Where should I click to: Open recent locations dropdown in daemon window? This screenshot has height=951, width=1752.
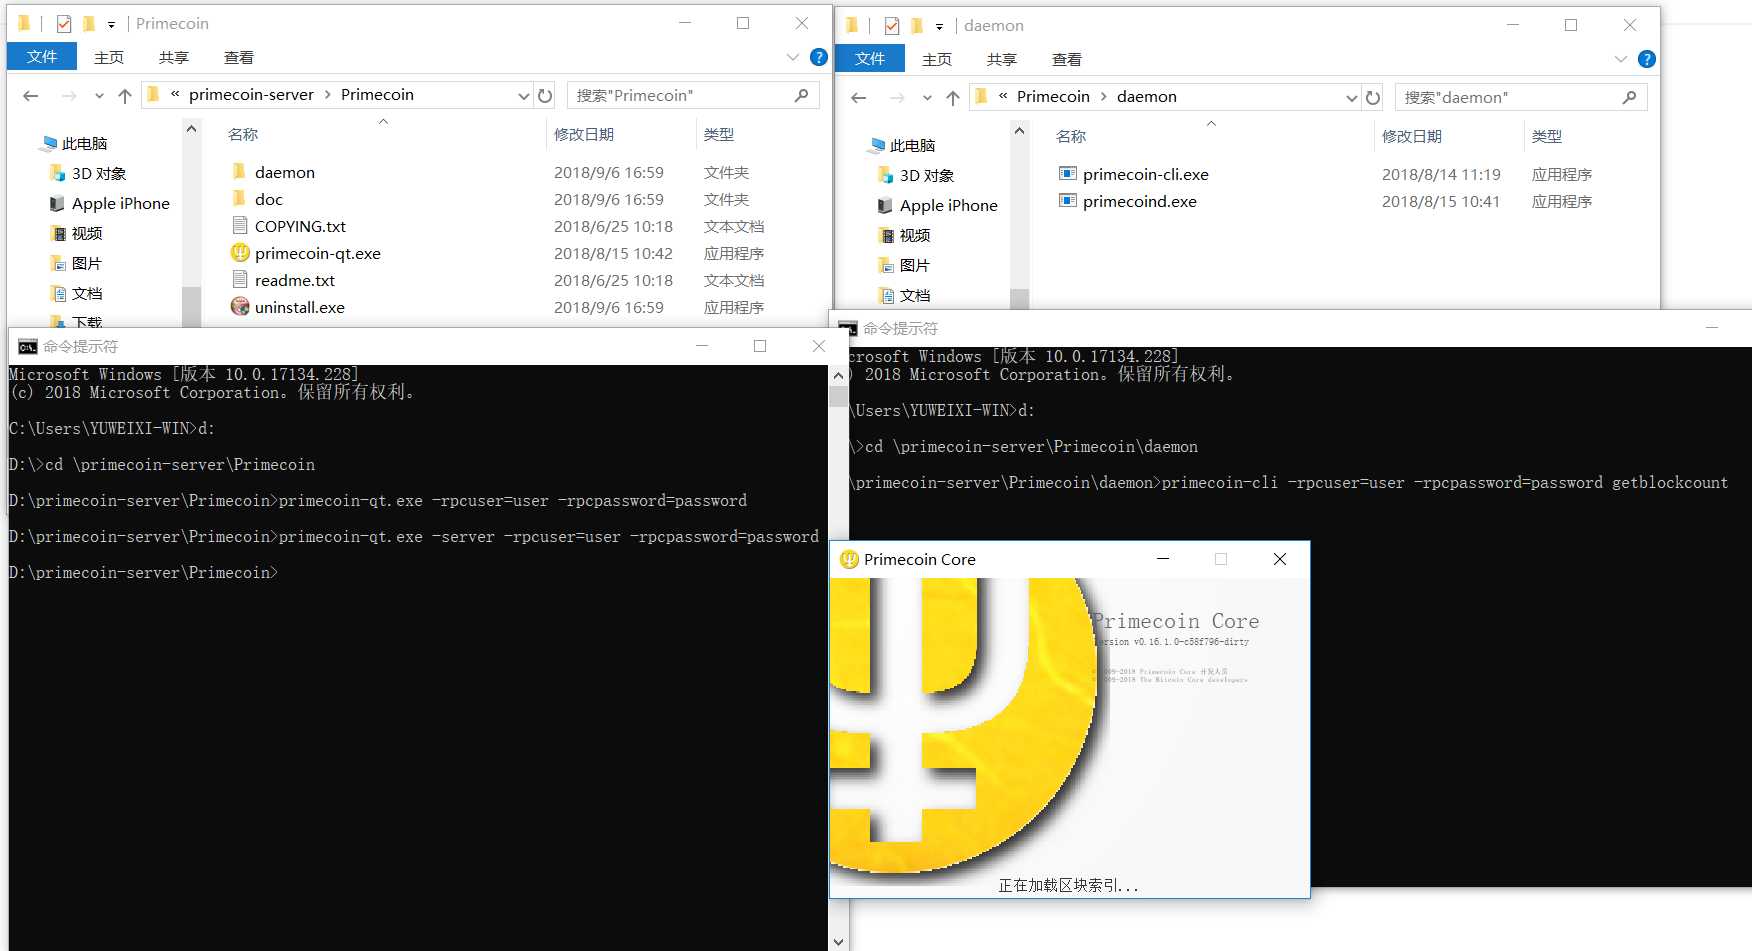point(927,98)
